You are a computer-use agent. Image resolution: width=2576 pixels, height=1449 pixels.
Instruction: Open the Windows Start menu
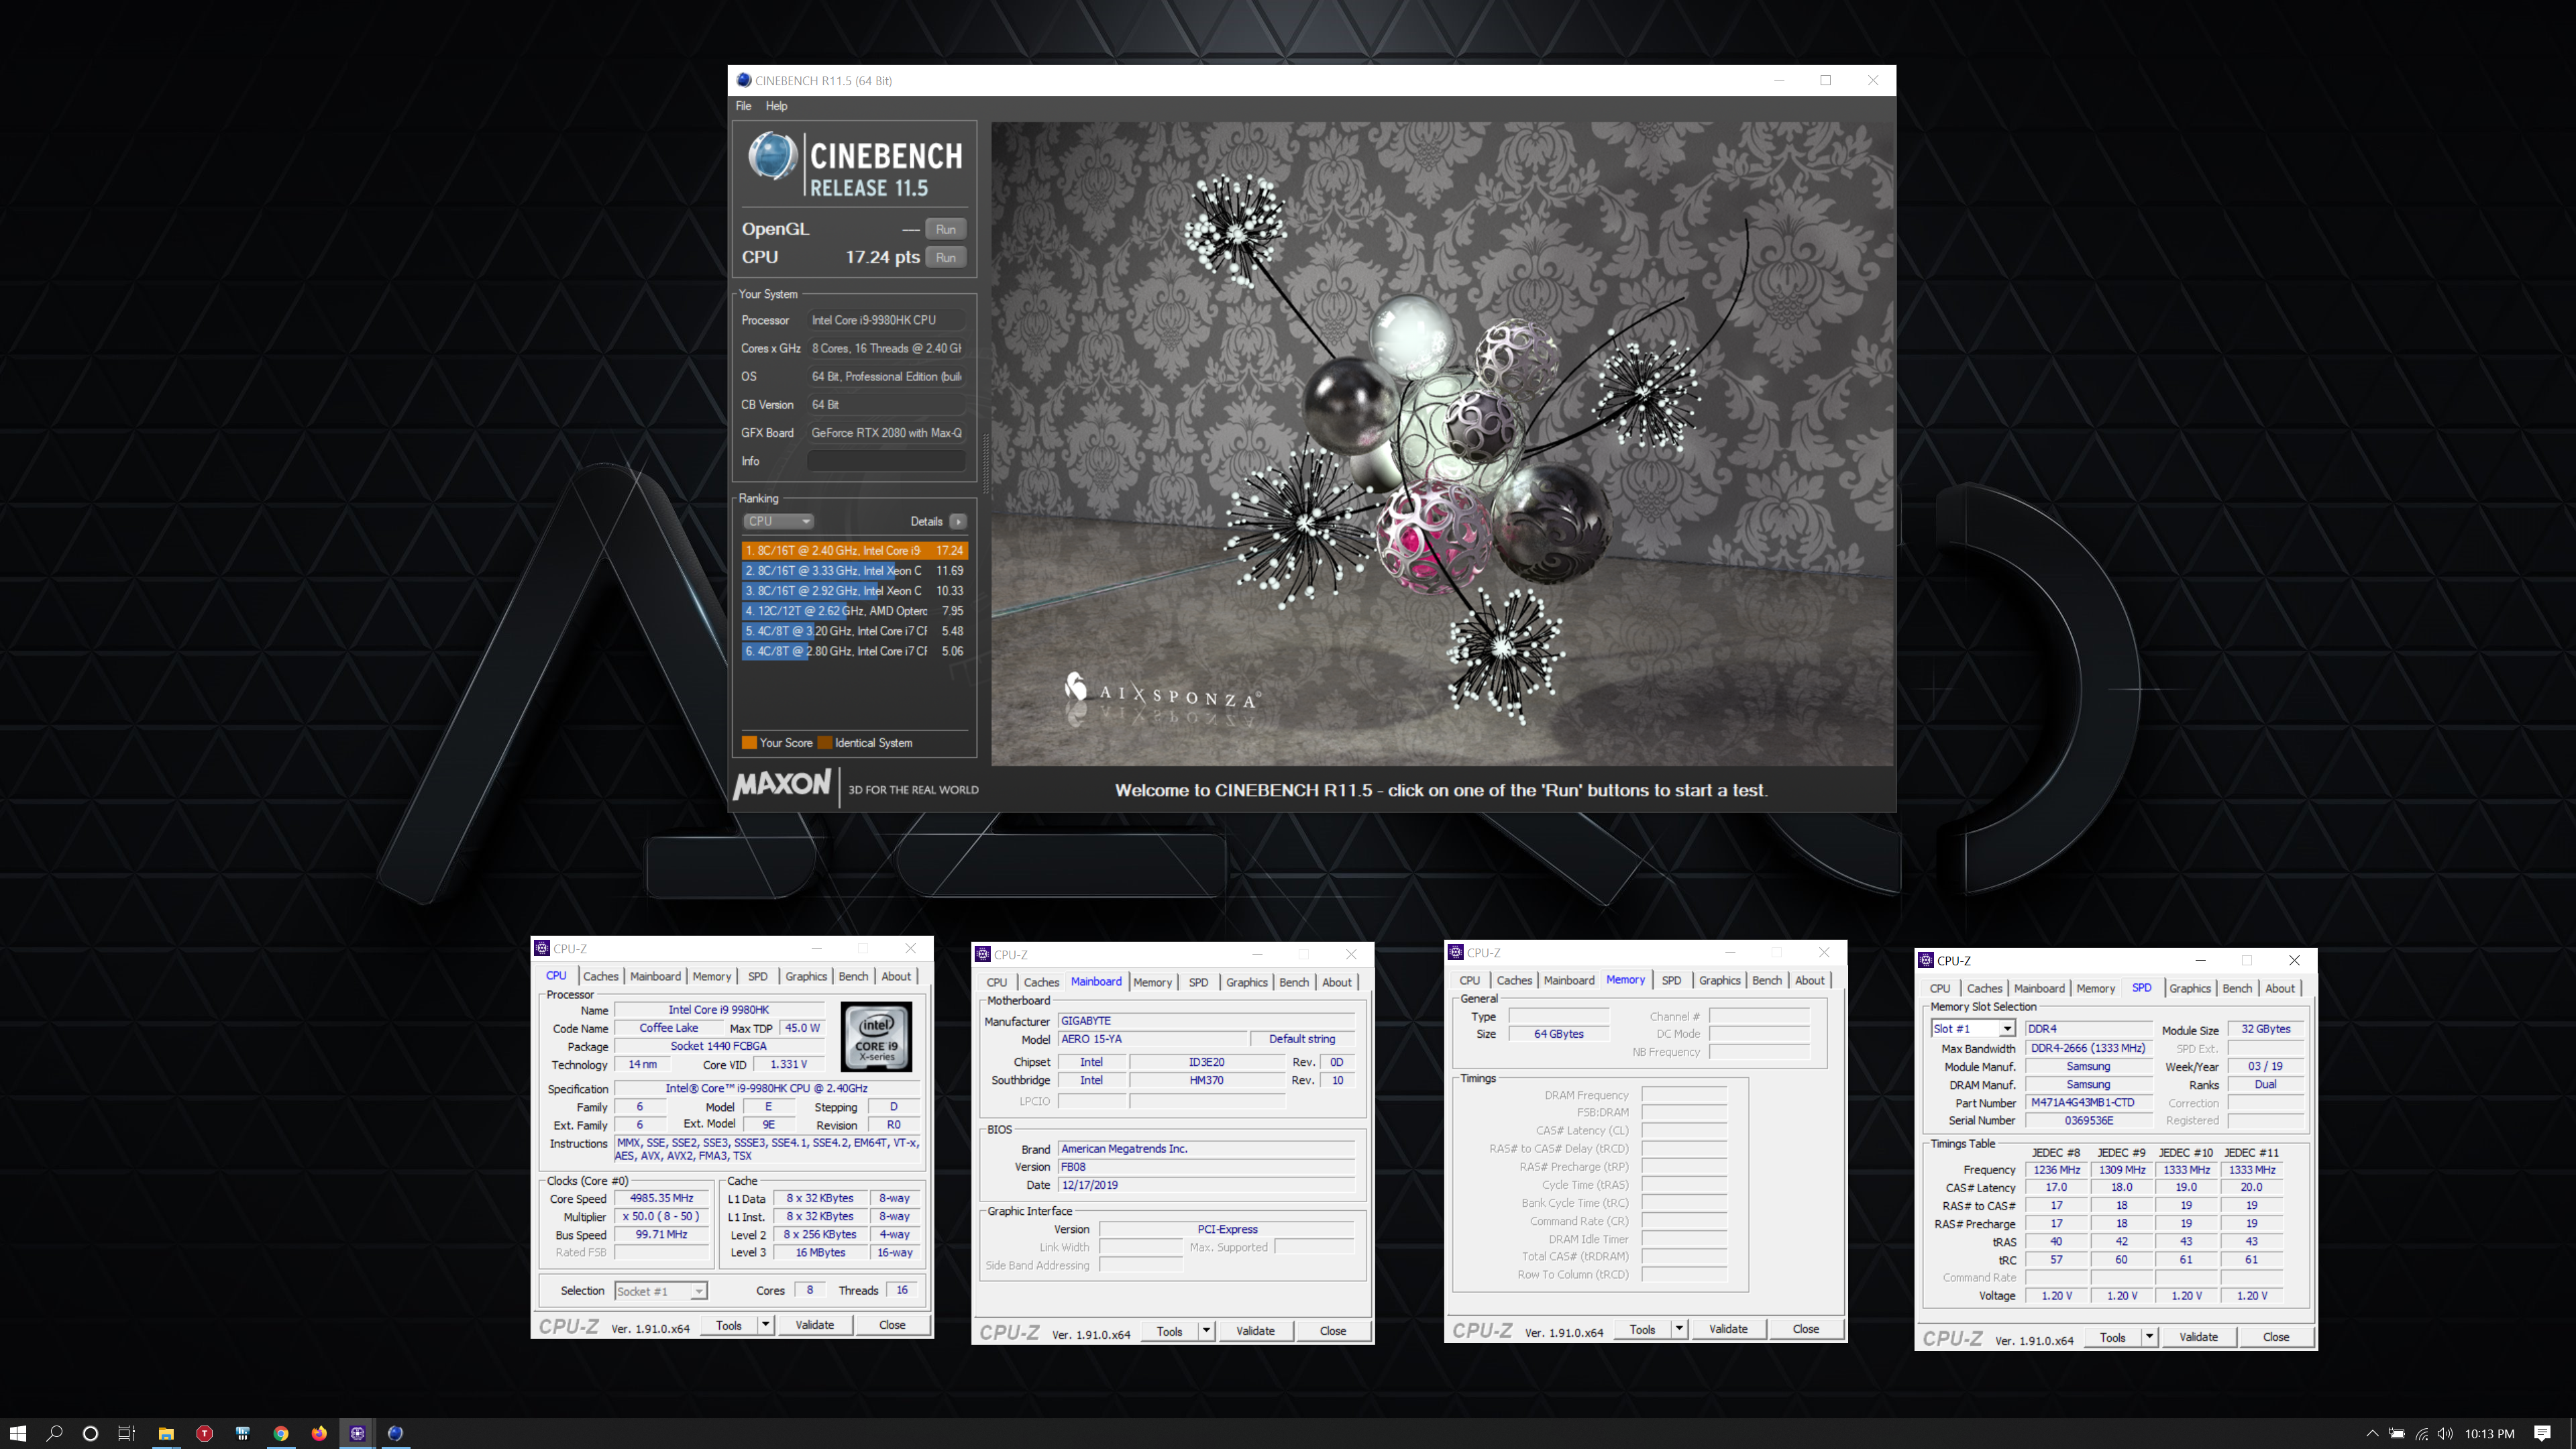pos(17,1433)
